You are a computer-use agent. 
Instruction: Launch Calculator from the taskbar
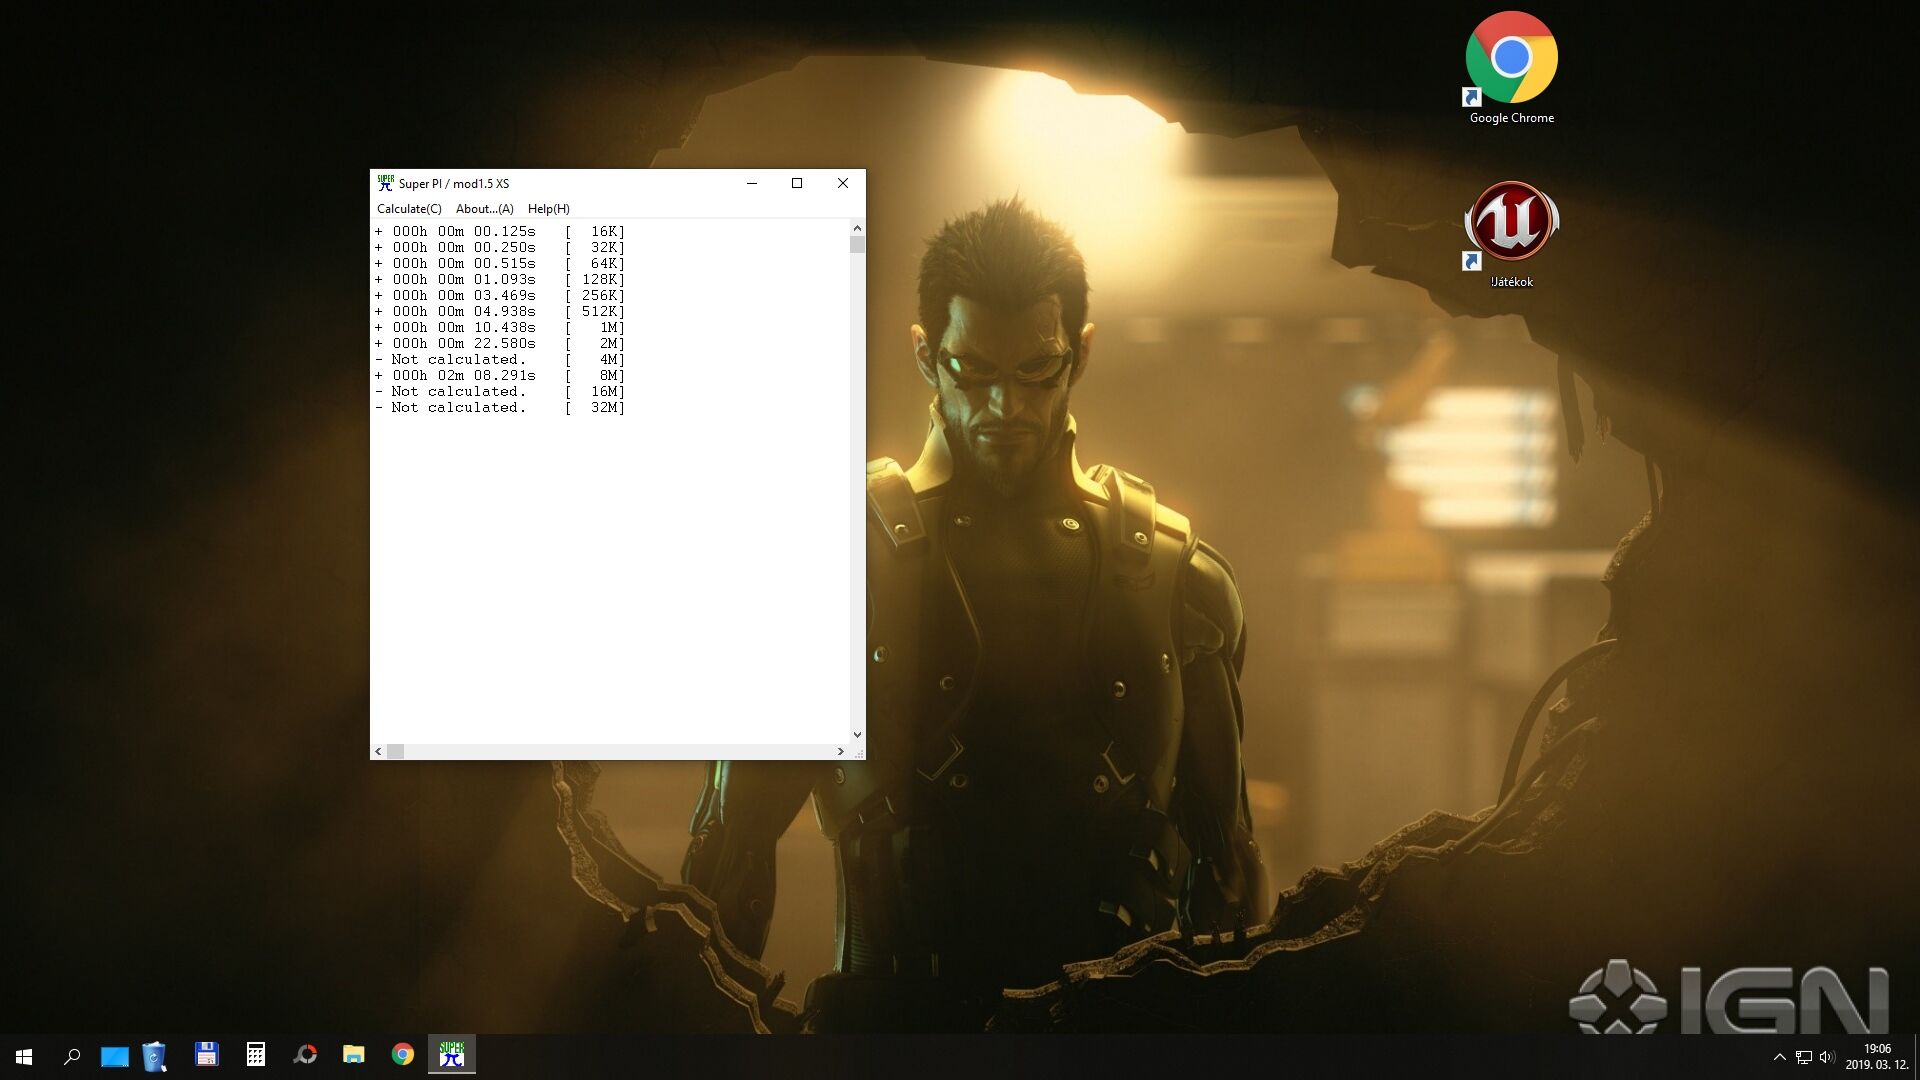(256, 1055)
